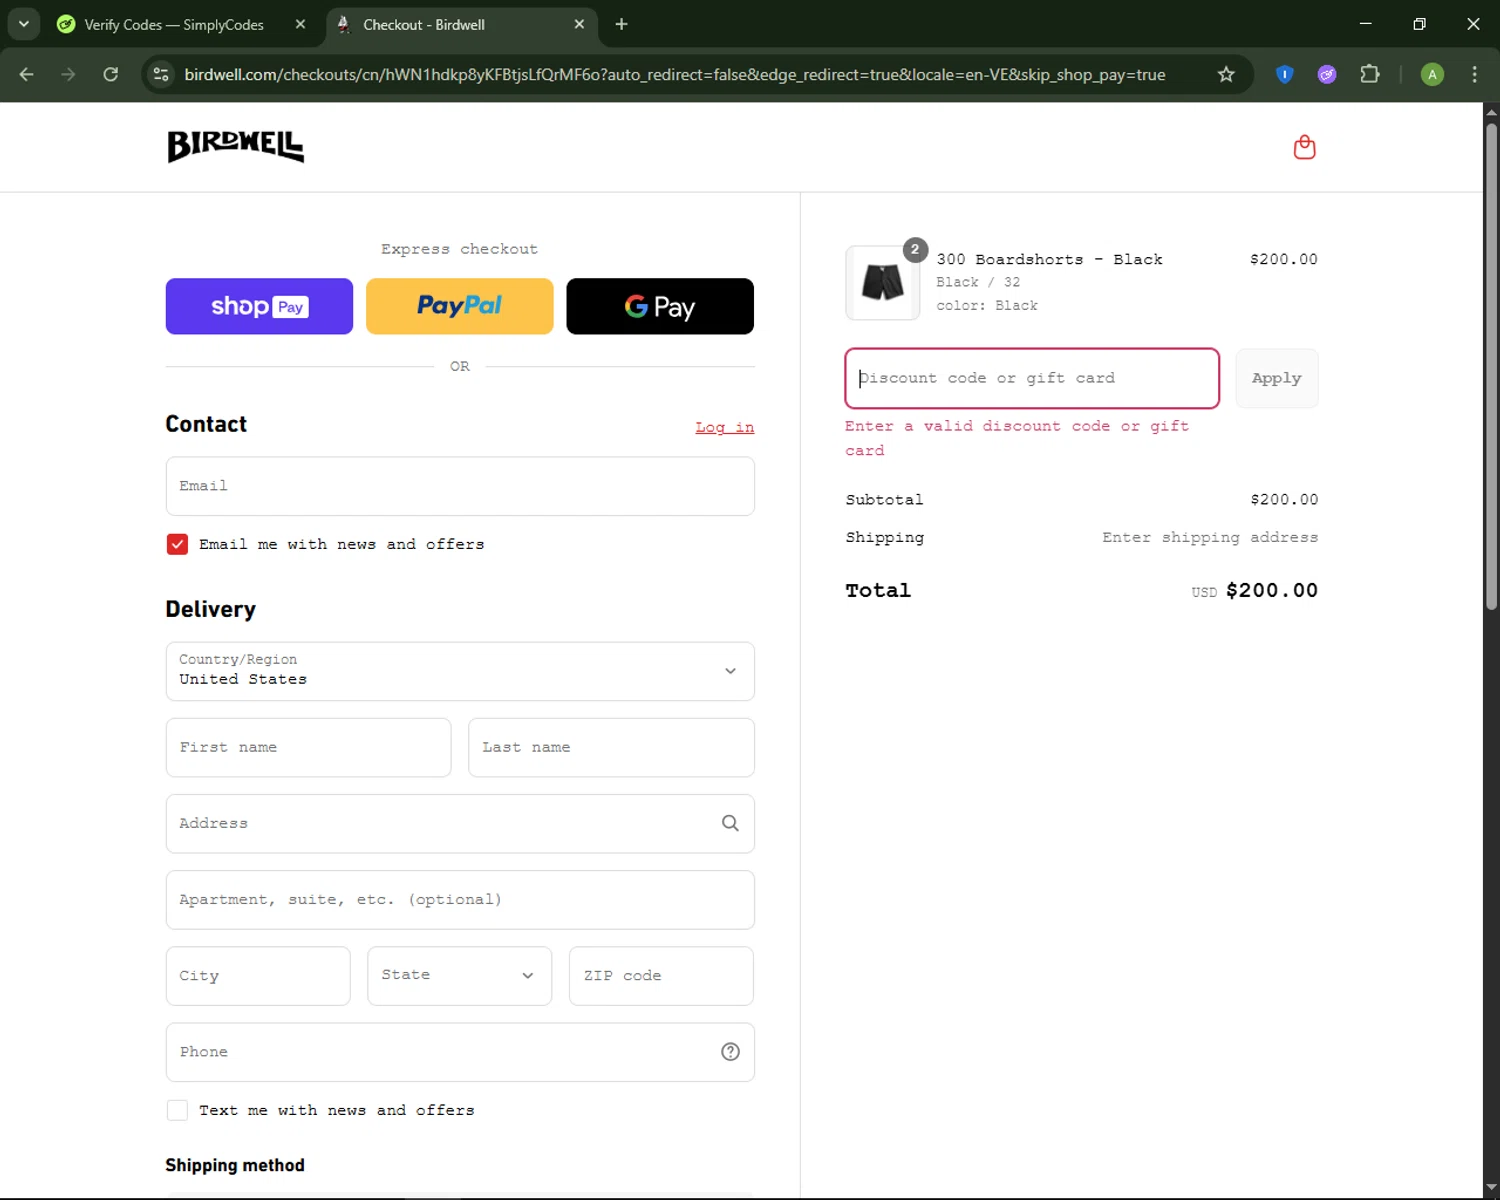Click the "Enter a valid discount code" error
Viewport: 1500px width, 1200px height.
(x=1017, y=438)
